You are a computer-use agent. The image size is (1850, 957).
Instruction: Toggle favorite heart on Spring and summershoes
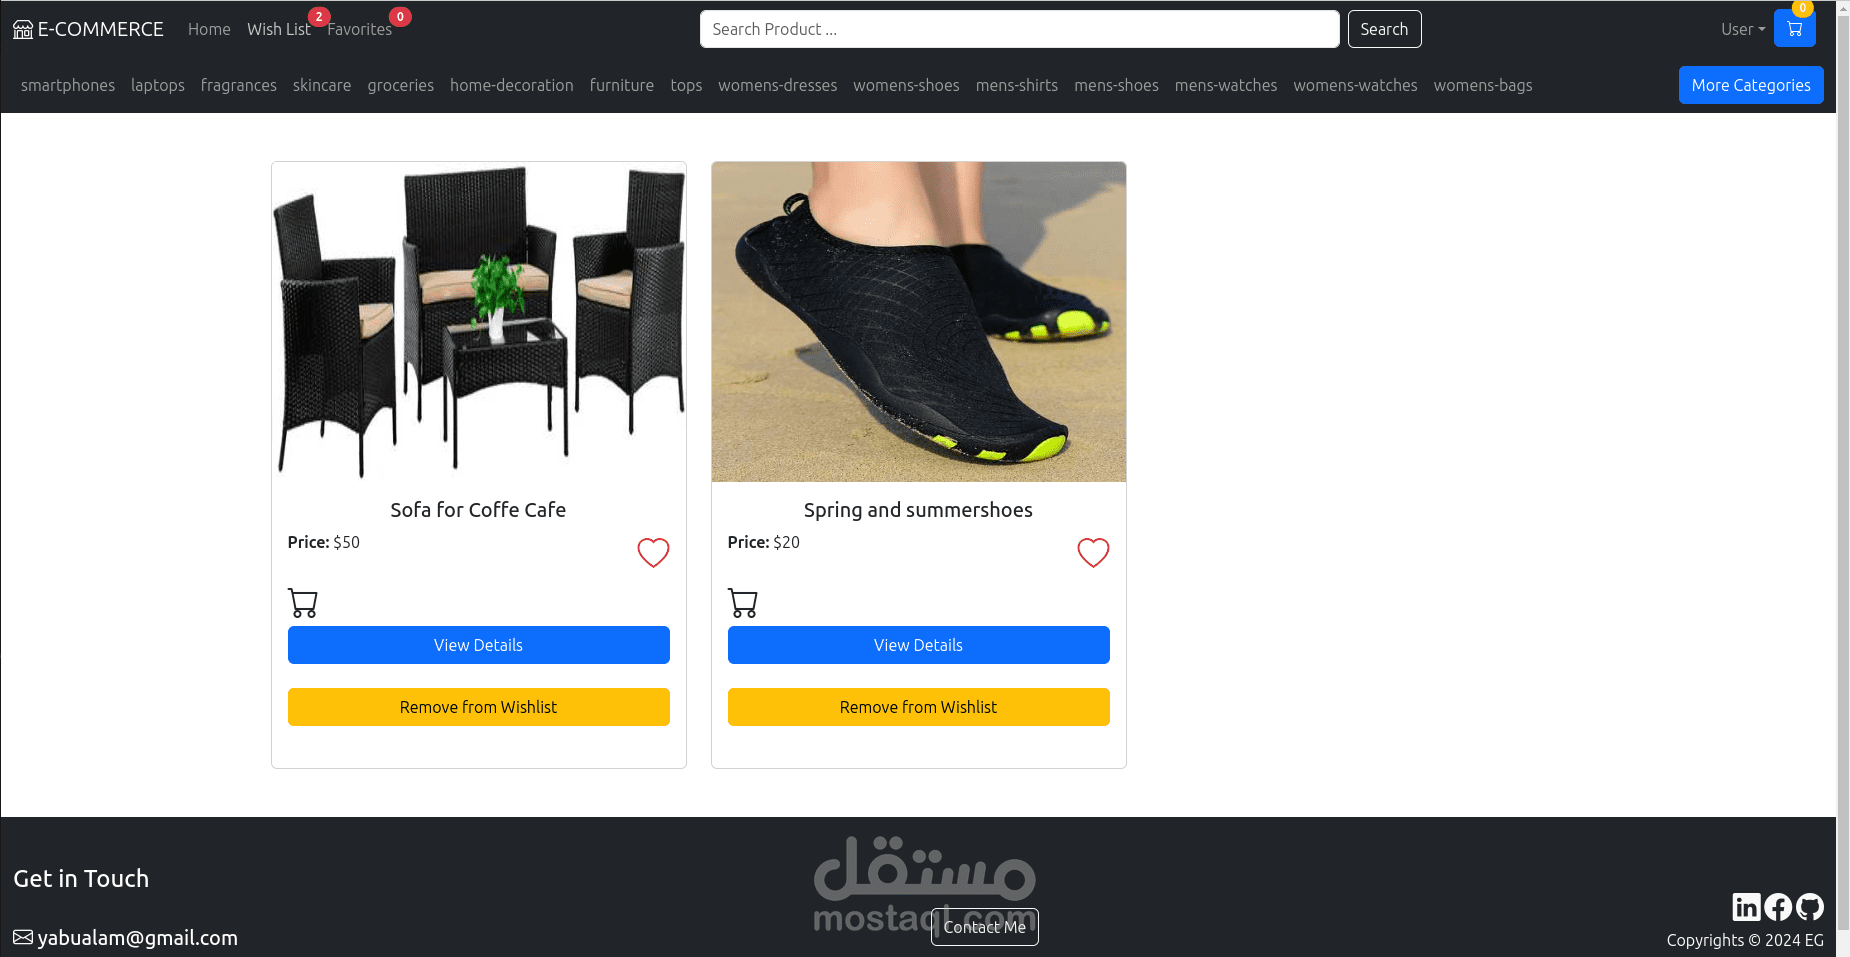(1093, 552)
